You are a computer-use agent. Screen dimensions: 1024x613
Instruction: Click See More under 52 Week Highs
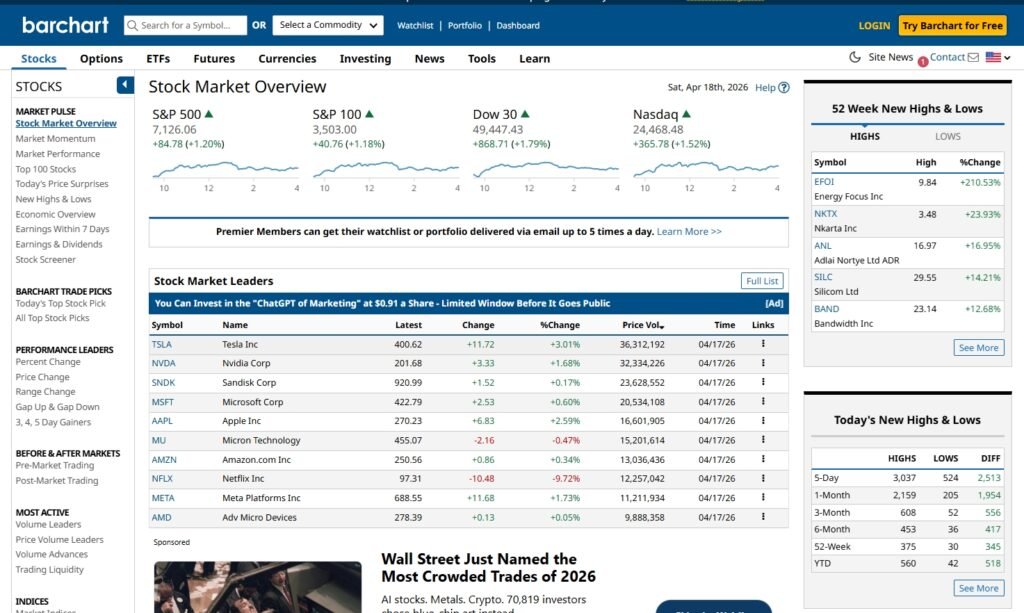coord(978,347)
